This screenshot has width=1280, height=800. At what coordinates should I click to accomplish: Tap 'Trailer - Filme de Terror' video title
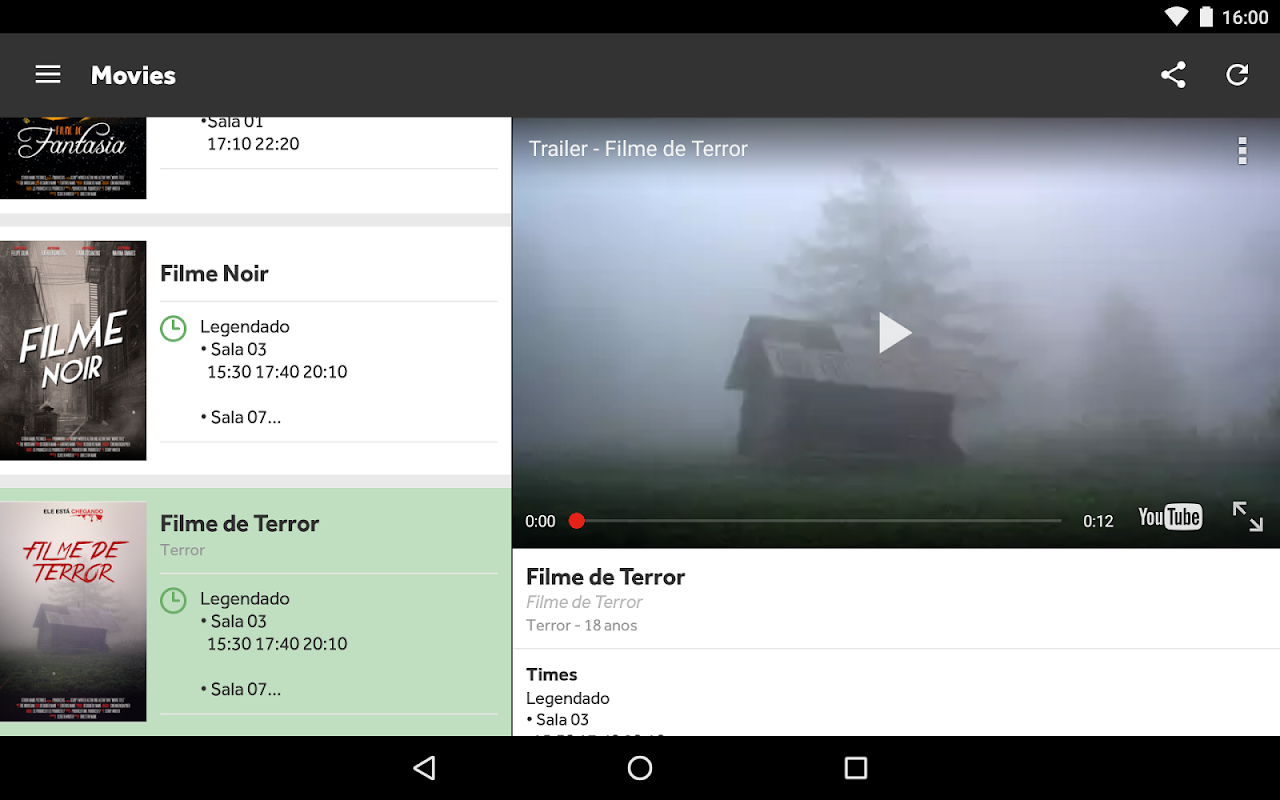pos(638,149)
